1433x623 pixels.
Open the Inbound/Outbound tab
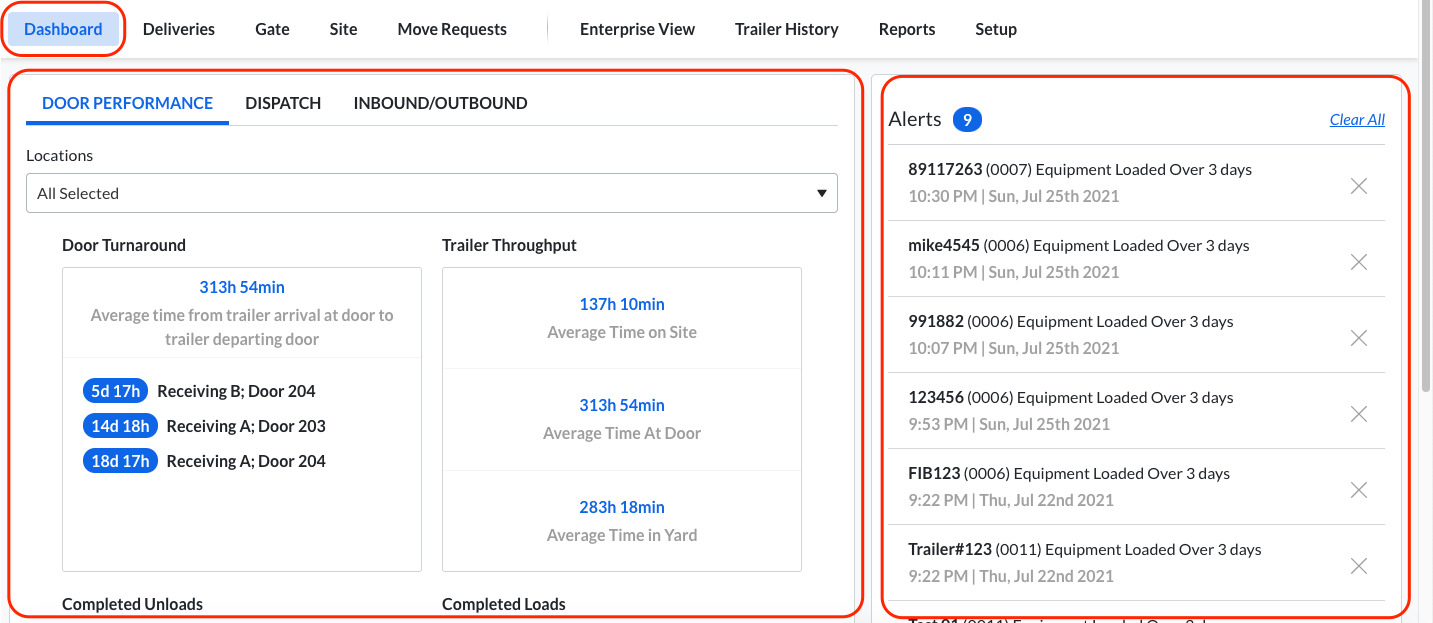pyautogui.click(x=440, y=103)
